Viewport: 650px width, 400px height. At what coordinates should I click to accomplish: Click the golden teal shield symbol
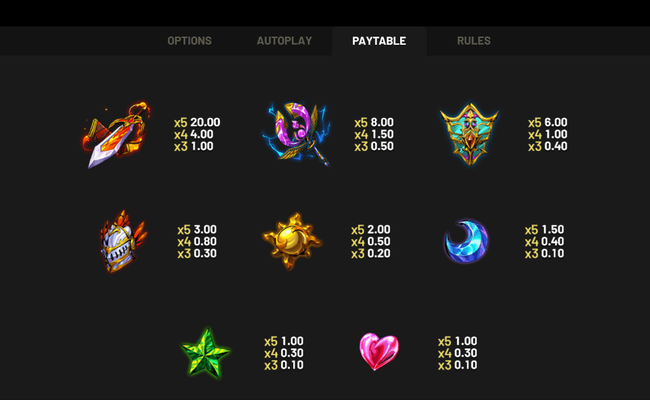click(469, 133)
